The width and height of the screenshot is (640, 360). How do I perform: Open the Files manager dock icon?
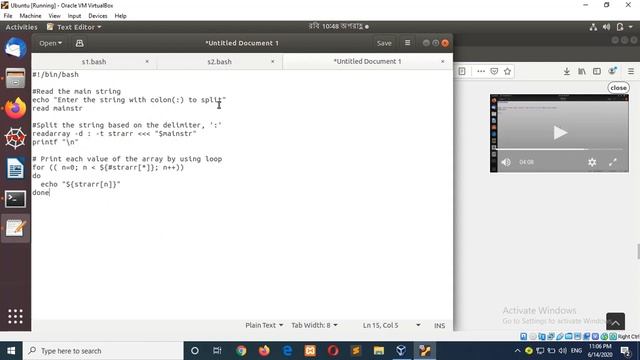[16, 78]
